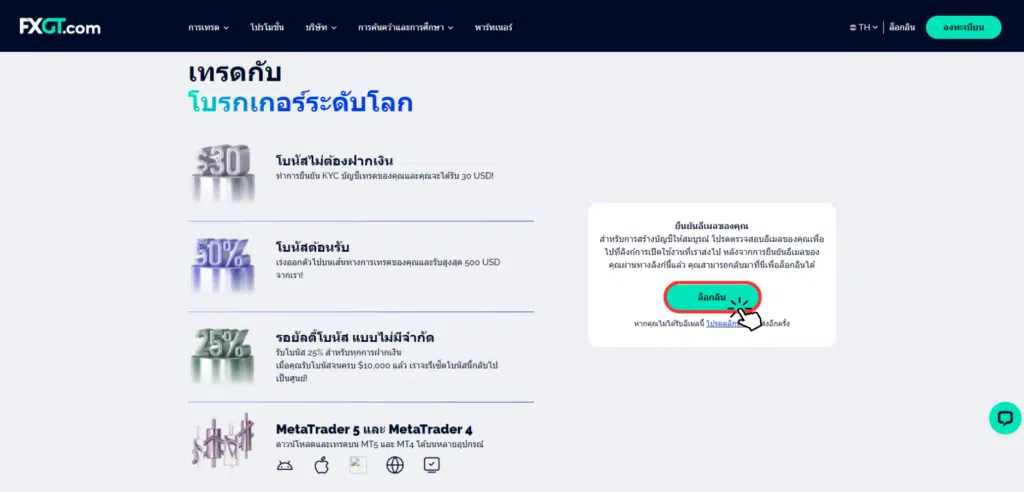This screenshot has height=492, width=1024.
Task: Click the text mentioning 30 USD KYC bonus
Action: pyautogui.click(x=385, y=176)
